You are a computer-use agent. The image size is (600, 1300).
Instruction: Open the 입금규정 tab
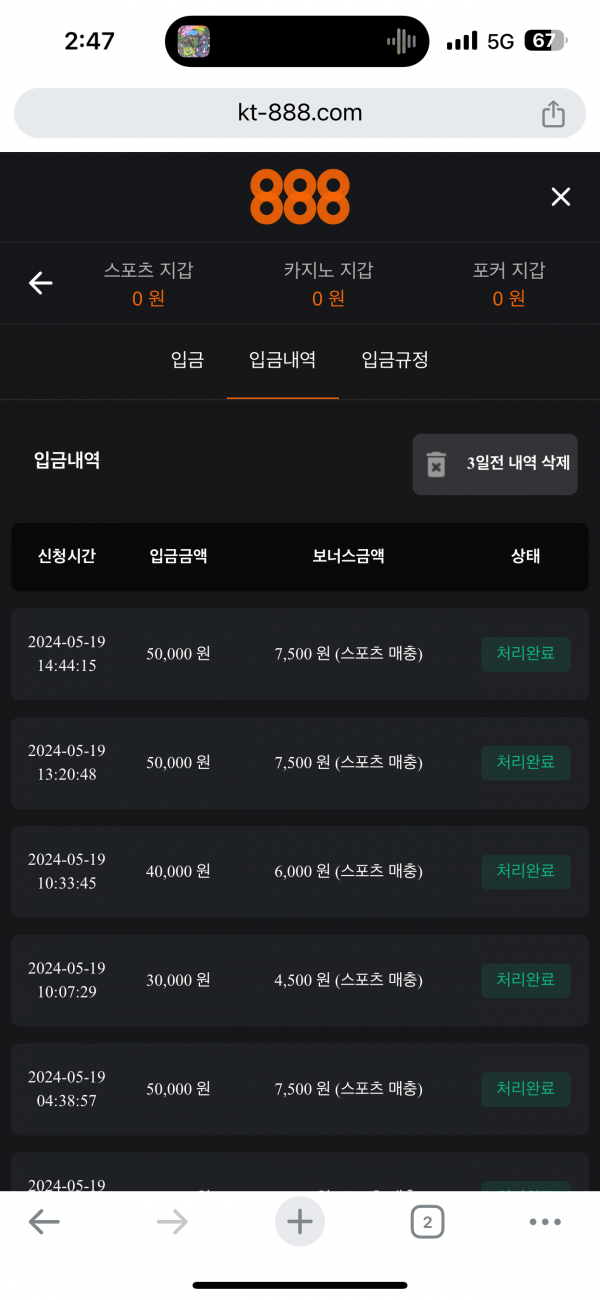pos(395,360)
